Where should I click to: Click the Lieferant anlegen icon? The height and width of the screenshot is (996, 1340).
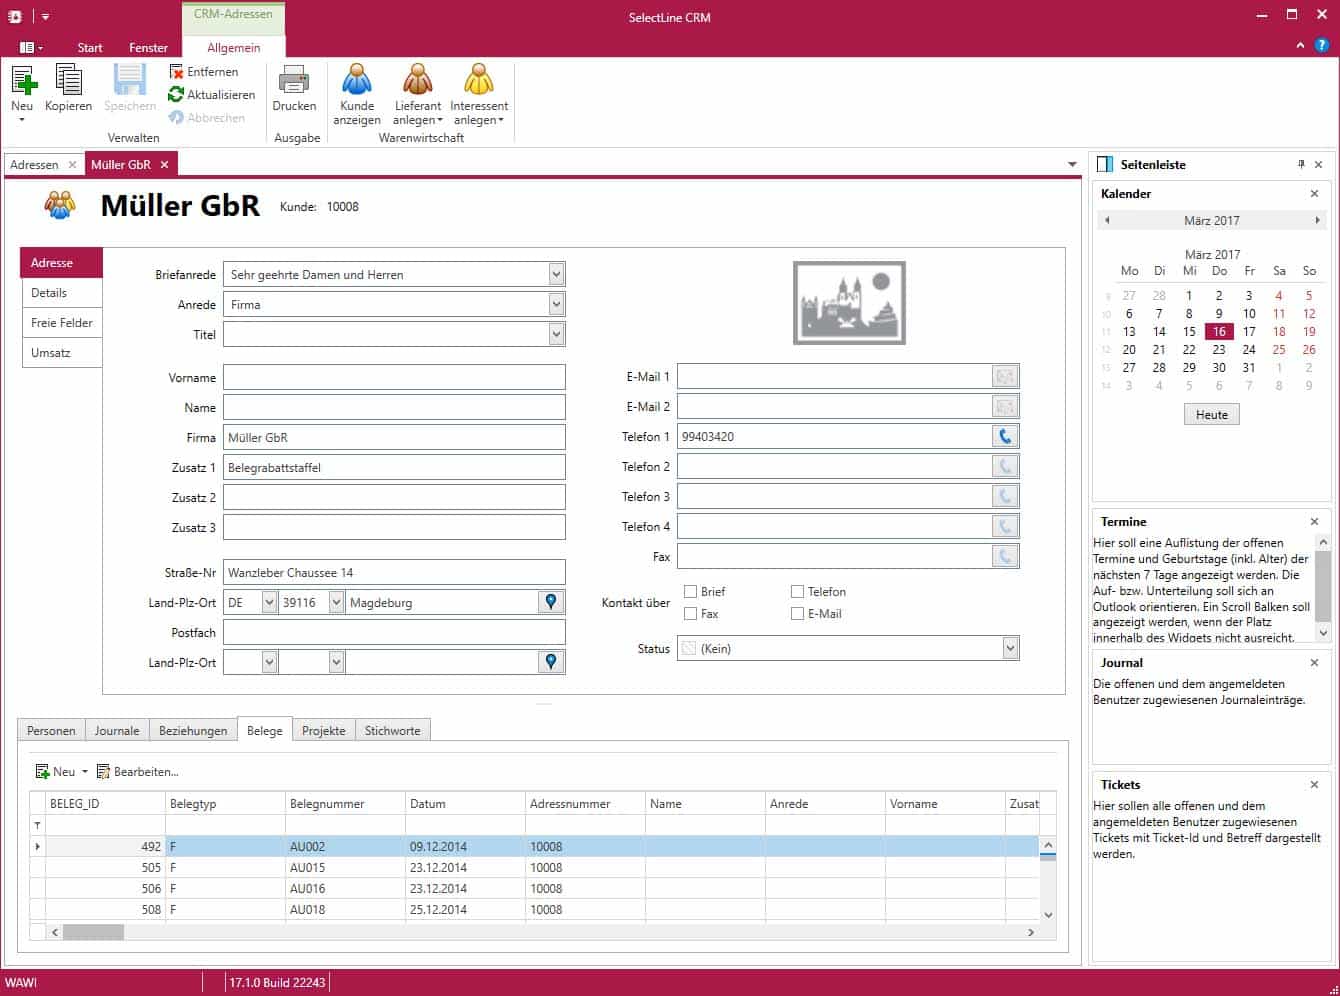[418, 80]
